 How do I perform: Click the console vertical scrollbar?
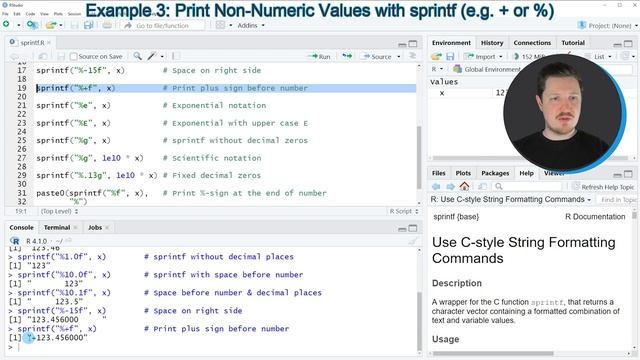coord(419,320)
